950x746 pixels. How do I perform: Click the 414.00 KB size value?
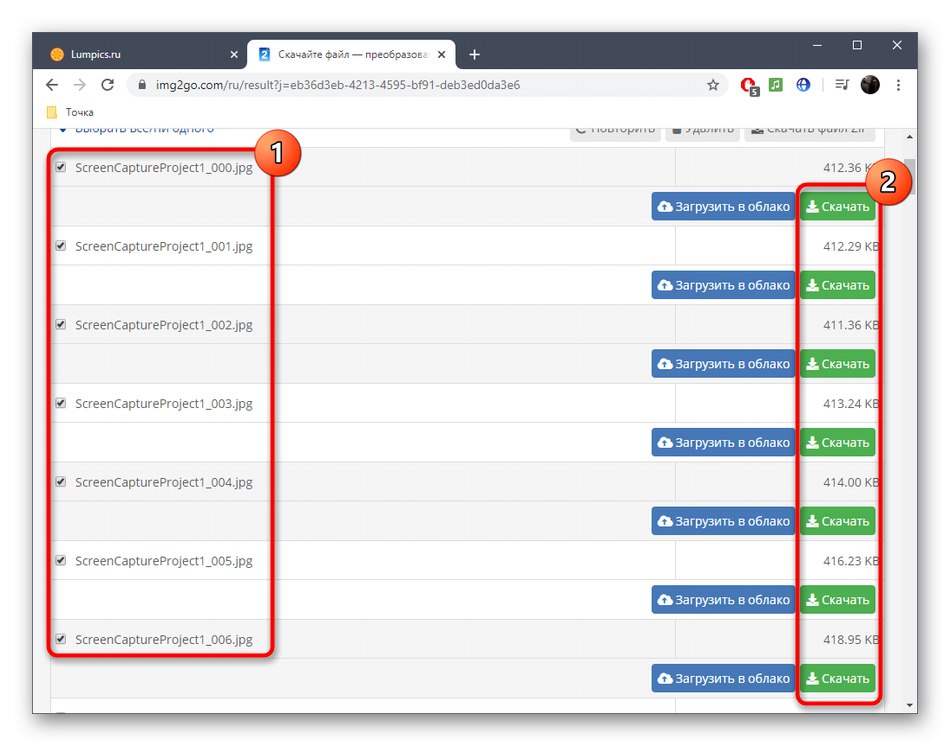[x=851, y=482]
